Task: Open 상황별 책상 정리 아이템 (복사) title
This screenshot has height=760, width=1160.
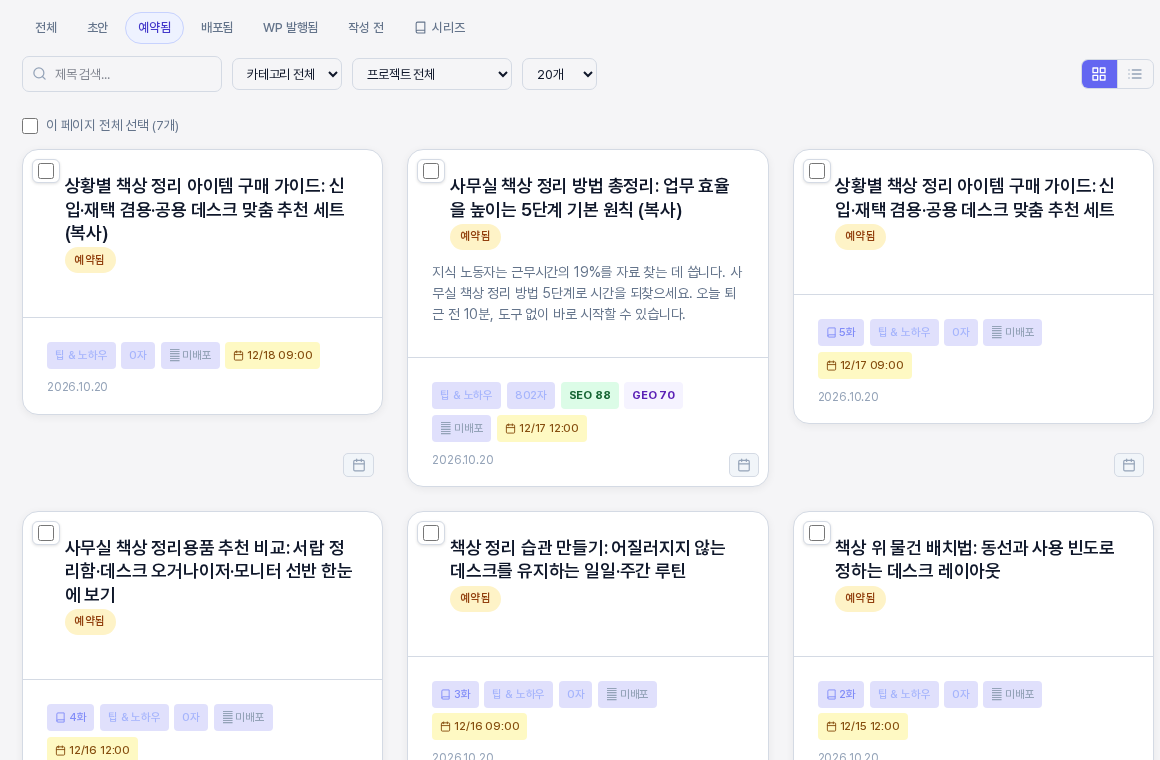Action: point(205,209)
